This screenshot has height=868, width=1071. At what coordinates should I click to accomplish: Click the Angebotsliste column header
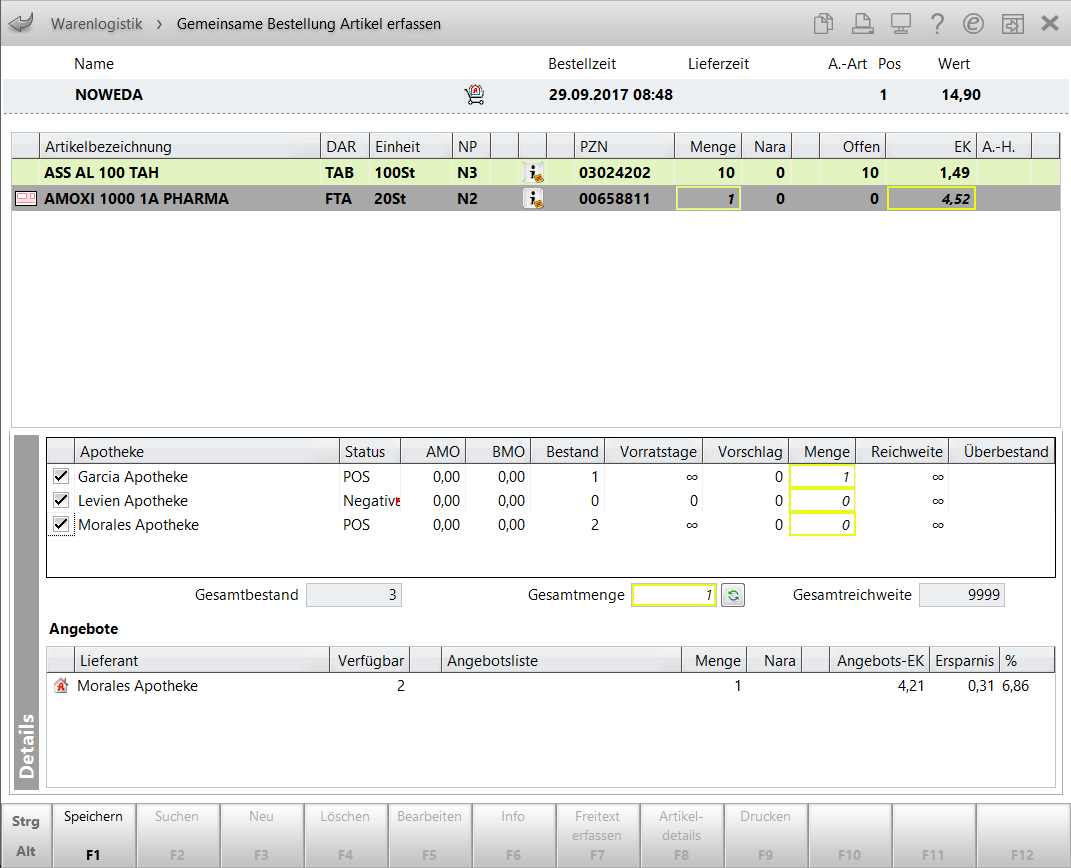tap(561, 660)
